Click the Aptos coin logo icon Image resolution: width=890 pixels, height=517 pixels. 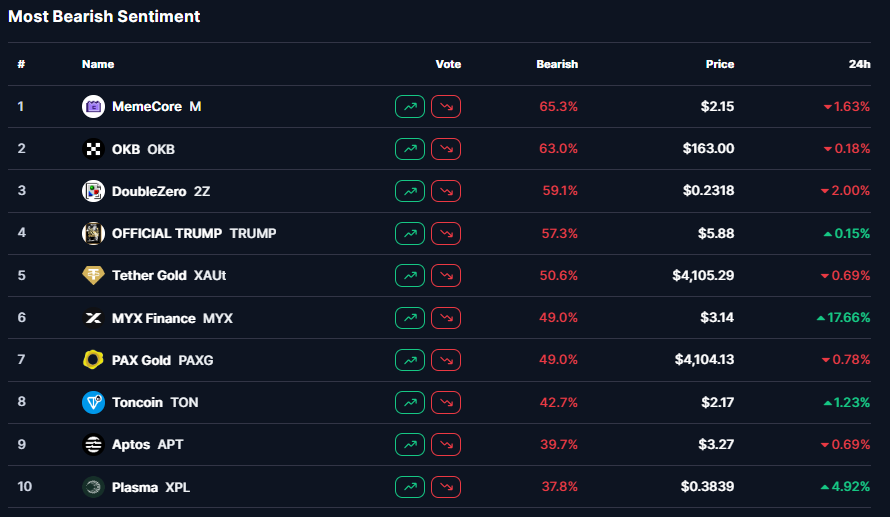[93, 445]
